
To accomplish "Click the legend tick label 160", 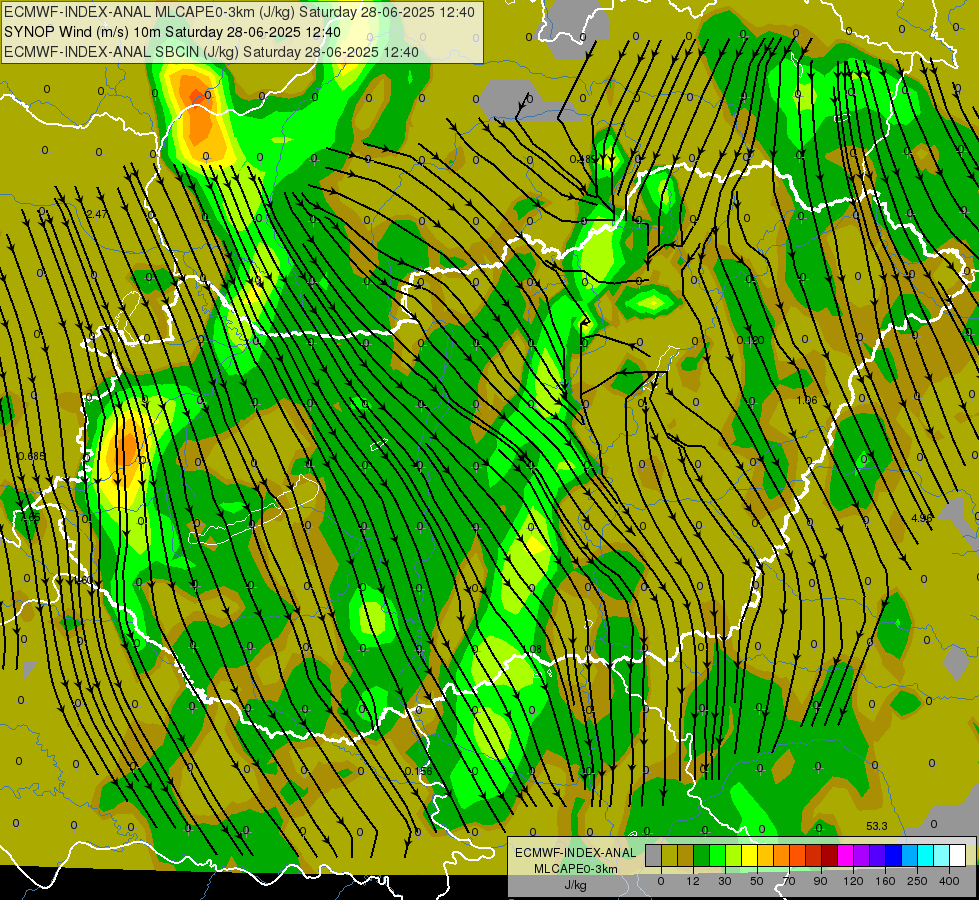I will click(885, 881).
